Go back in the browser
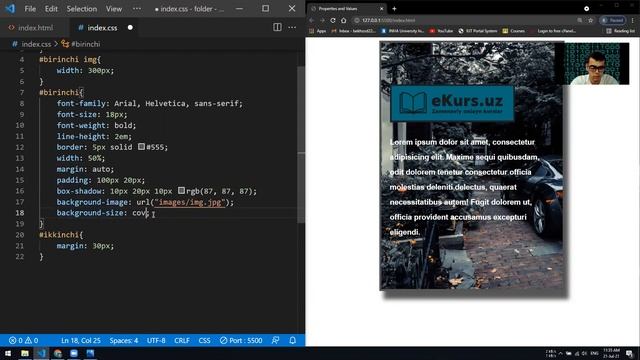The image size is (640, 360). pos(311,20)
